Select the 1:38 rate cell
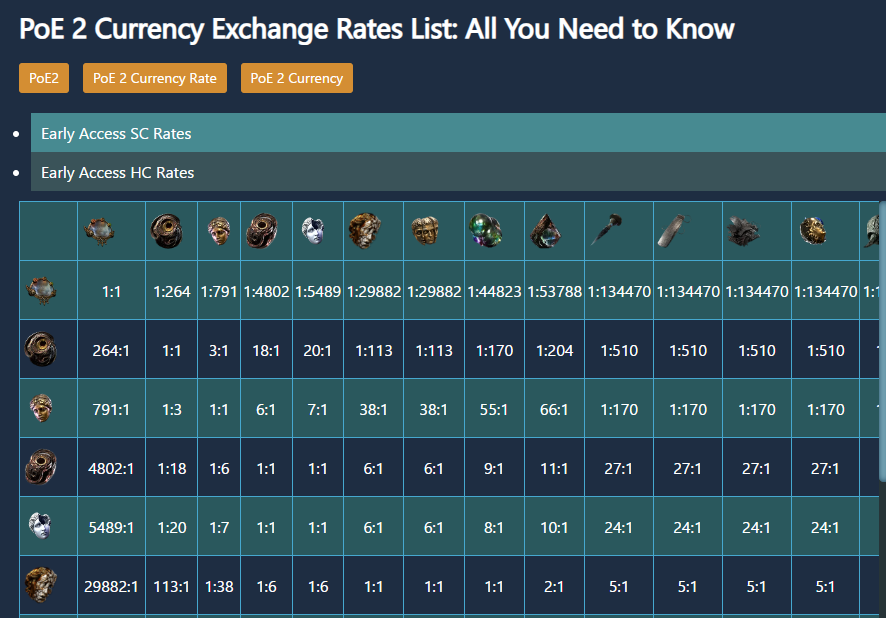This screenshot has width=886, height=618. (219, 586)
